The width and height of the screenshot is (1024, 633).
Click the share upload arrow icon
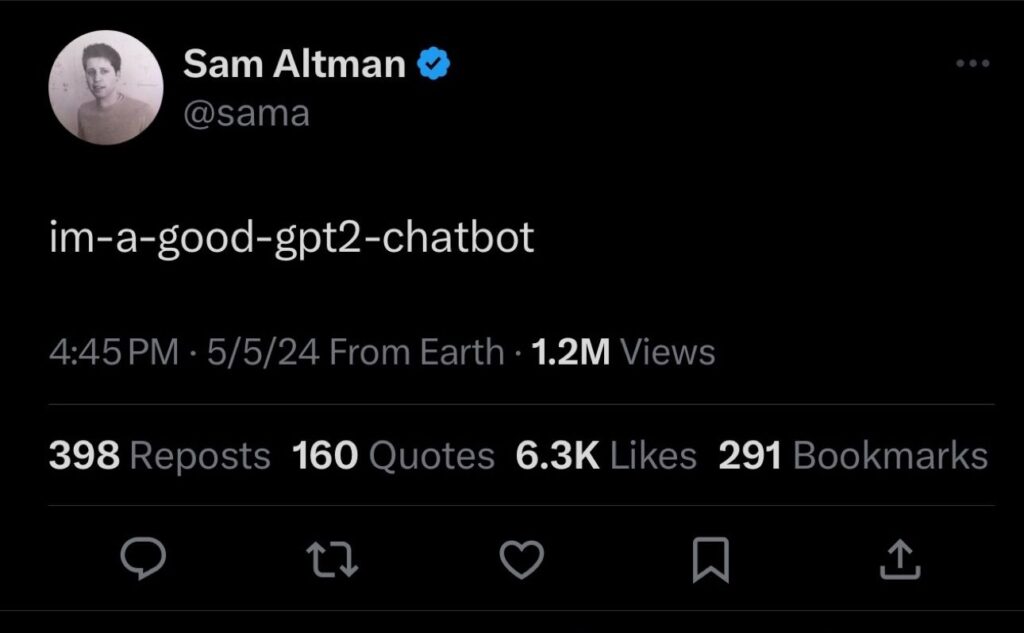click(897, 560)
